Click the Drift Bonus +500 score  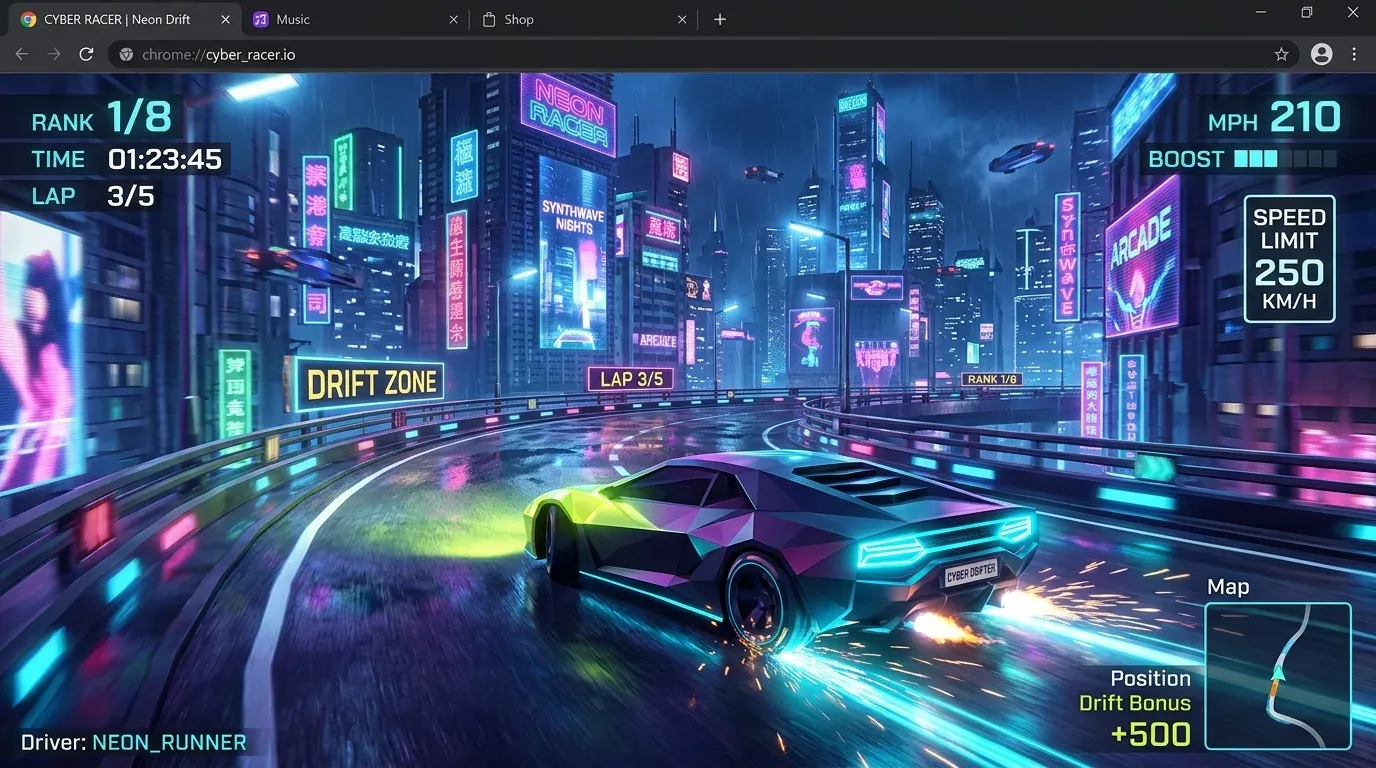tap(1136, 720)
